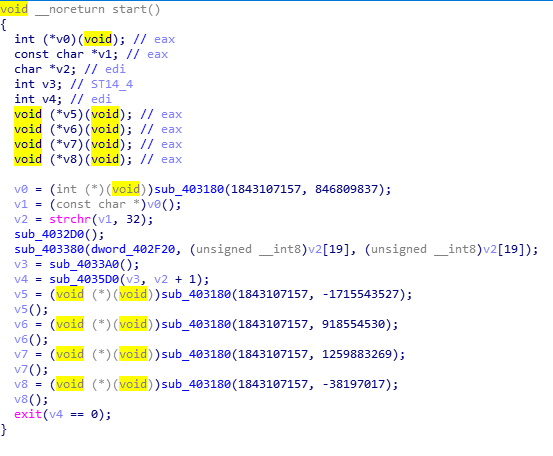Click the exit function call
Viewport: 553px width, 456px height.
[28, 414]
